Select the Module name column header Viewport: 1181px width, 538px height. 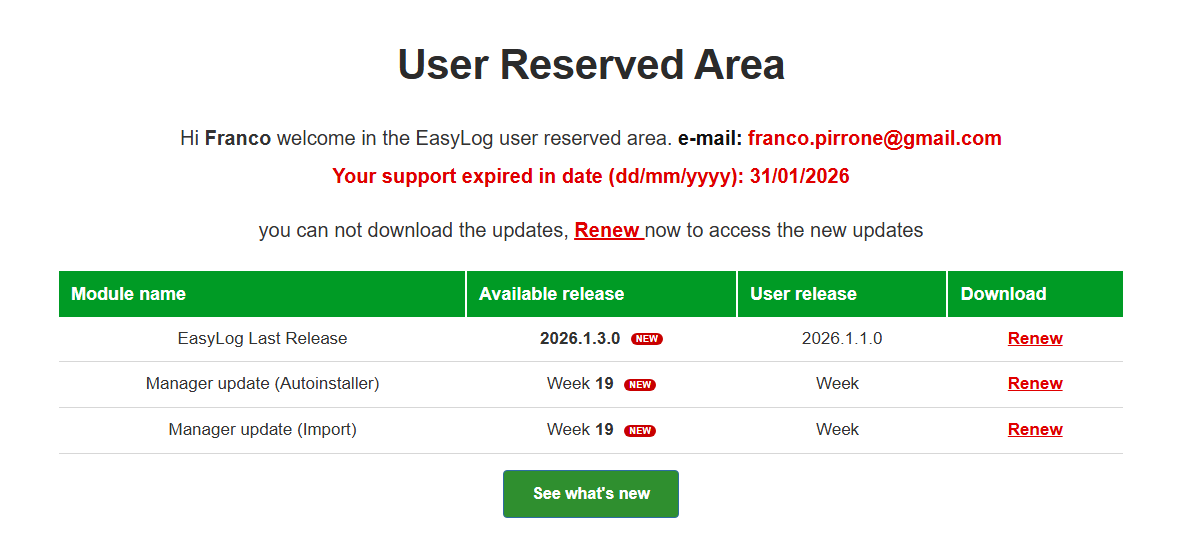coord(262,294)
